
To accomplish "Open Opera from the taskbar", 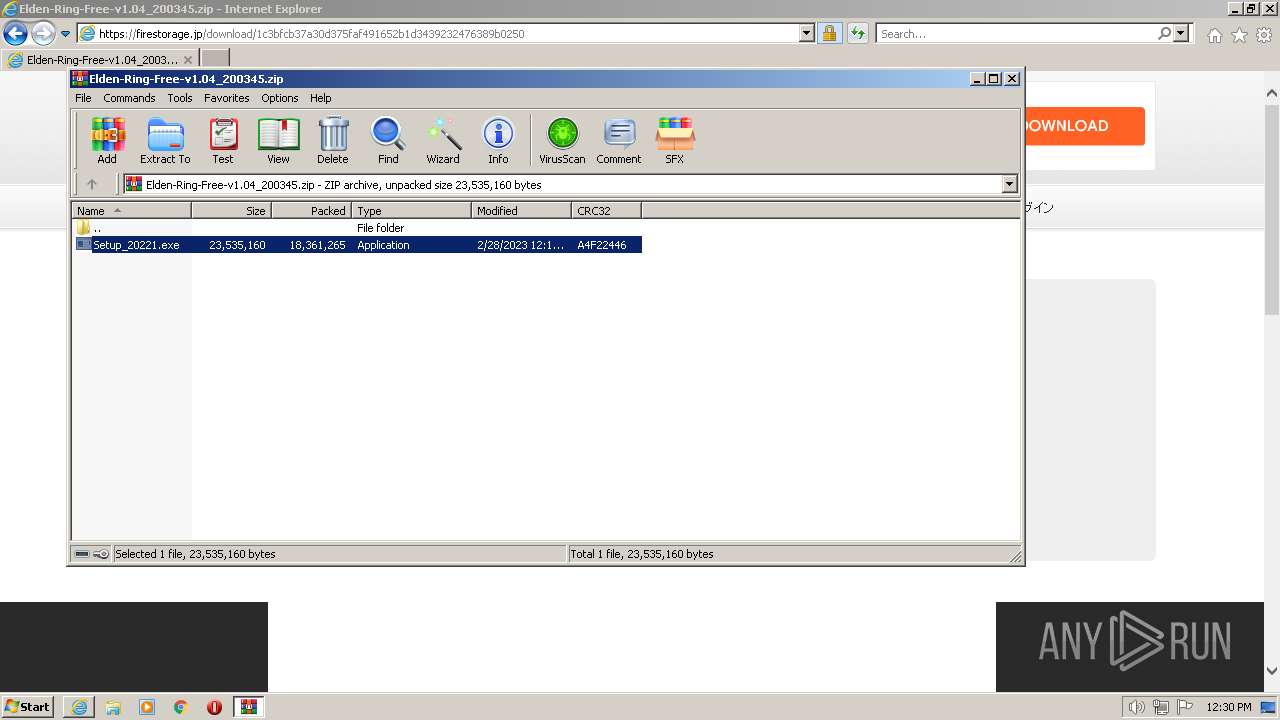I will pyautogui.click(x=214, y=707).
